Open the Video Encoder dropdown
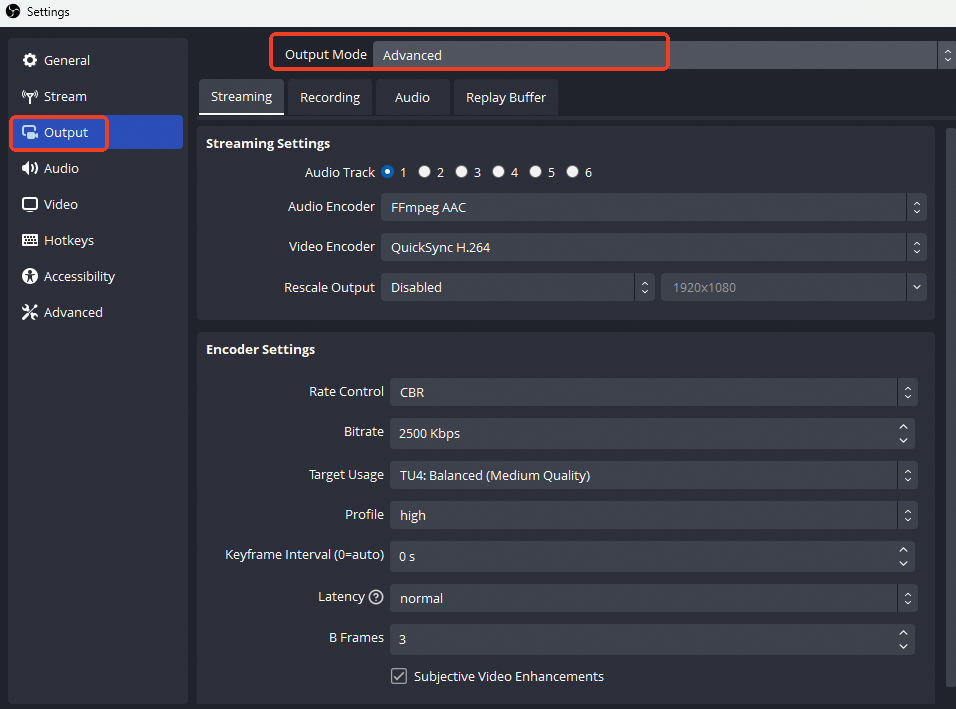The width and height of the screenshot is (956, 709). 654,247
